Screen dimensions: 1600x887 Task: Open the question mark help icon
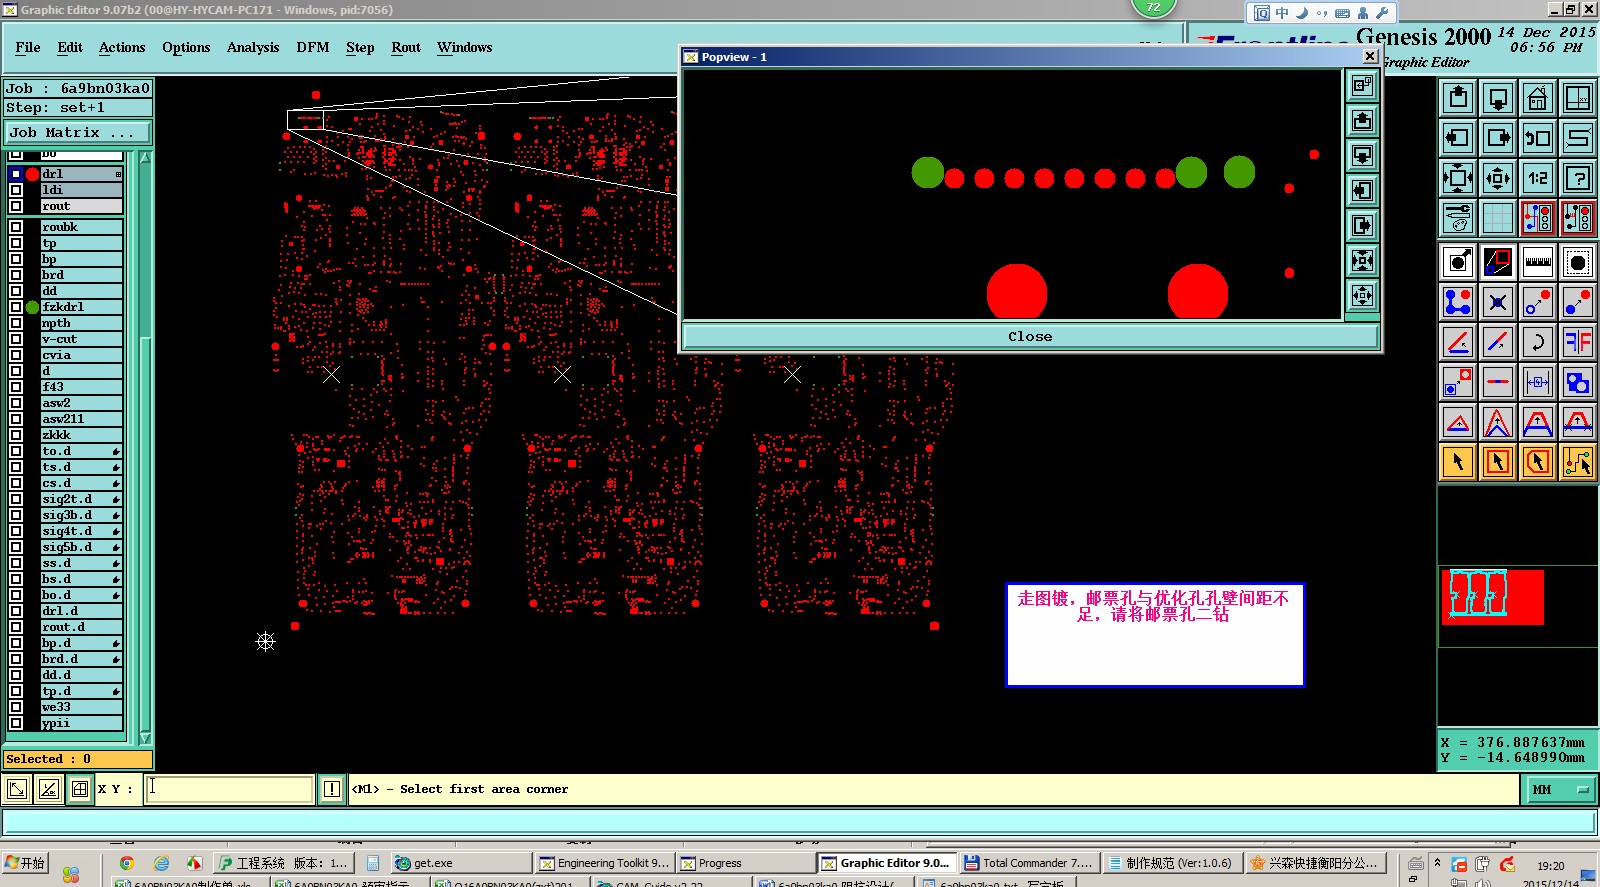1578,179
